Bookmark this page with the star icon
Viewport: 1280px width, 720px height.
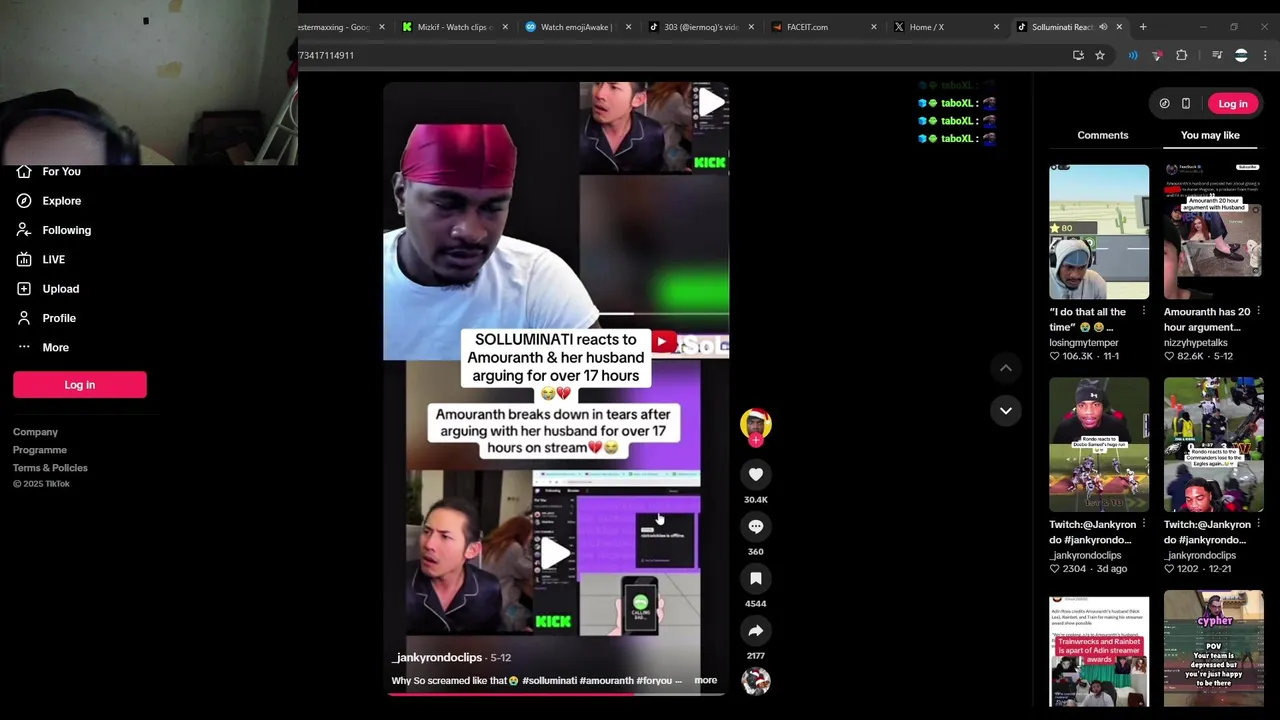[1100, 56]
